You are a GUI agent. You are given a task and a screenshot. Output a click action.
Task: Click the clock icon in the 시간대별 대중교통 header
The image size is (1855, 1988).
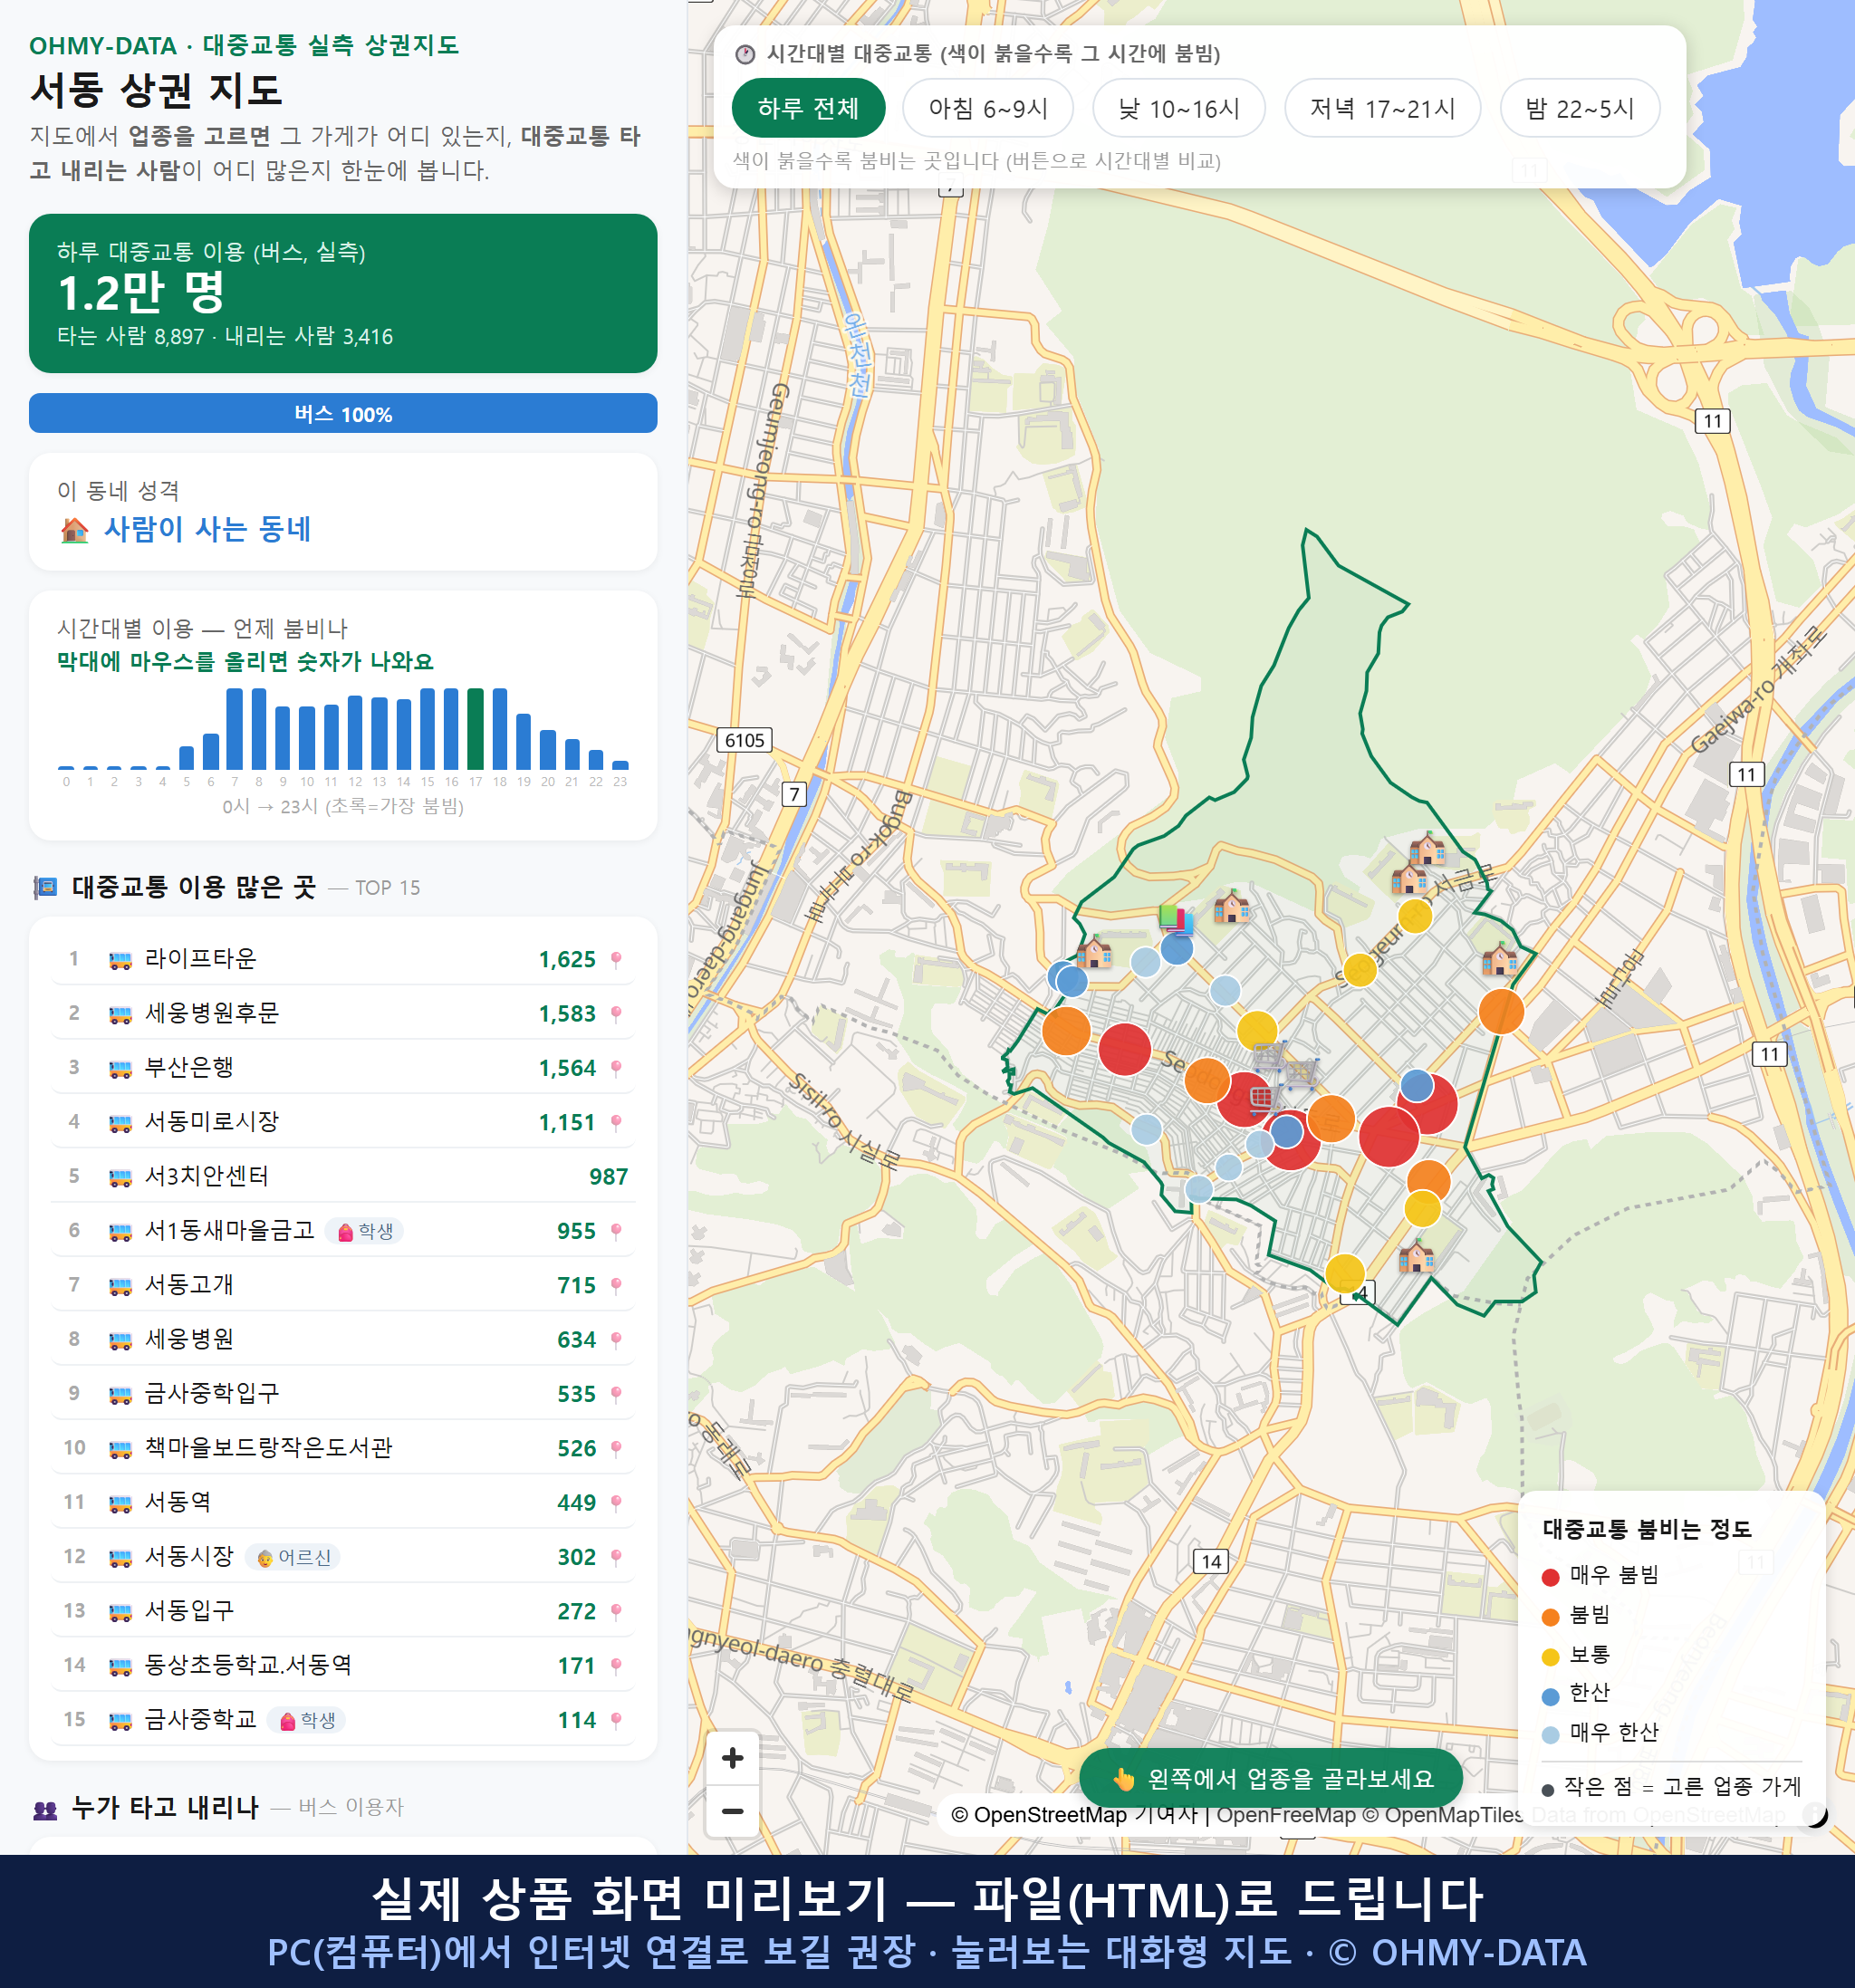pos(745,54)
